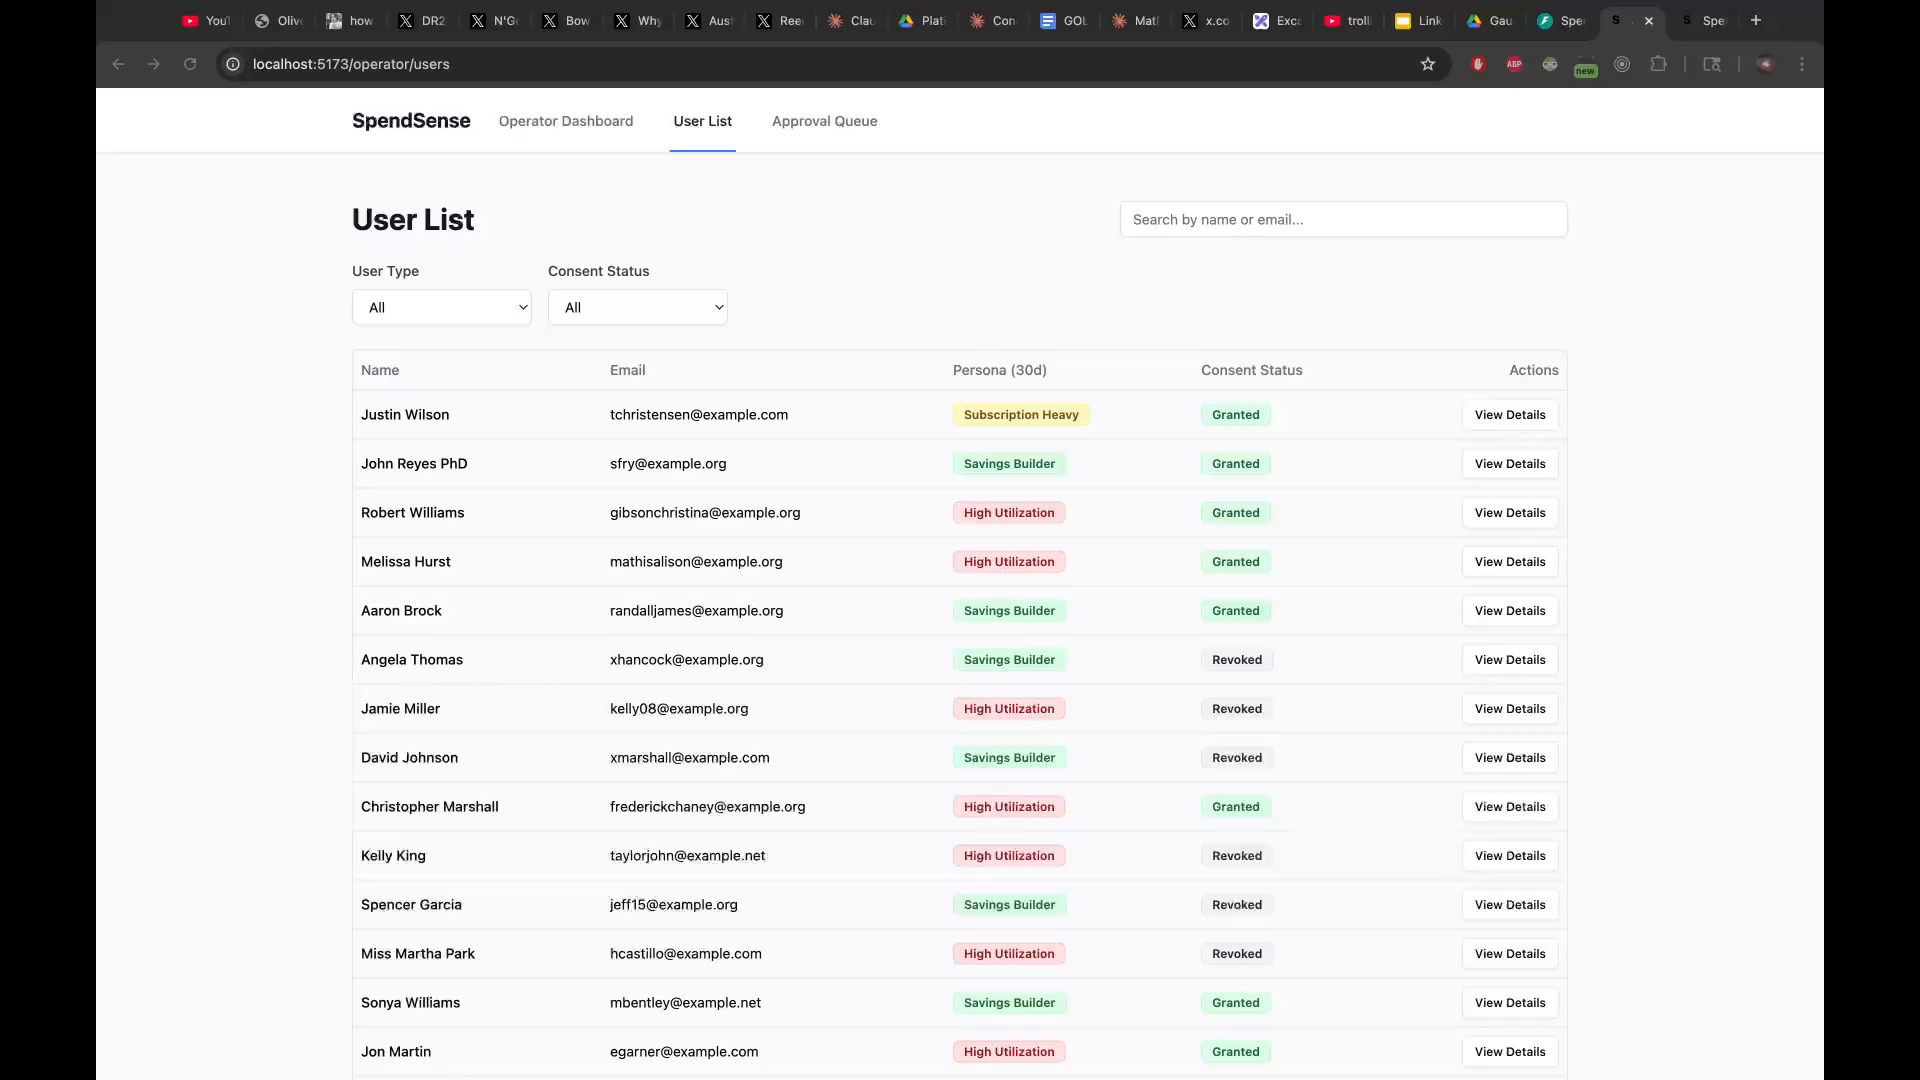The height and width of the screenshot is (1080, 1920).
Task: Click the SpendSense logo link
Action: (x=411, y=121)
